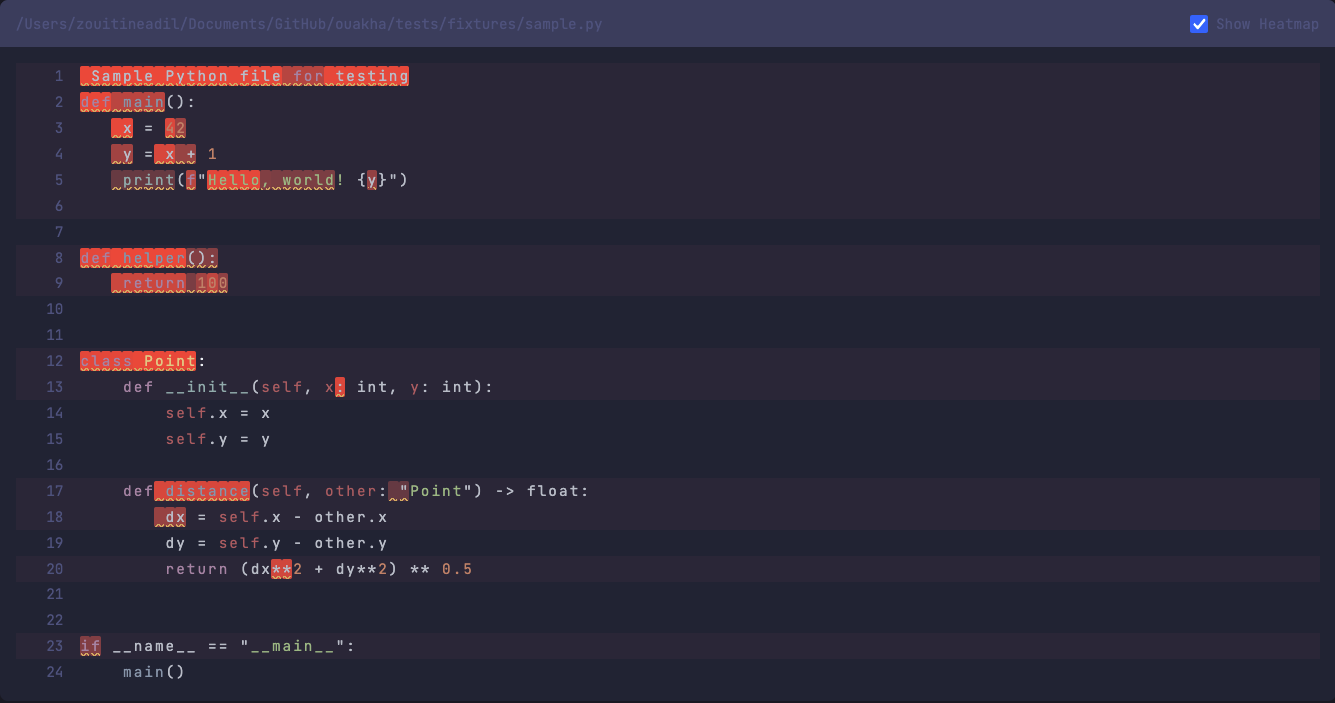Image resolution: width=1335 pixels, height=703 pixels.
Task: Click highlighted 'dx' variable on line 18
Action: coord(170,517)
